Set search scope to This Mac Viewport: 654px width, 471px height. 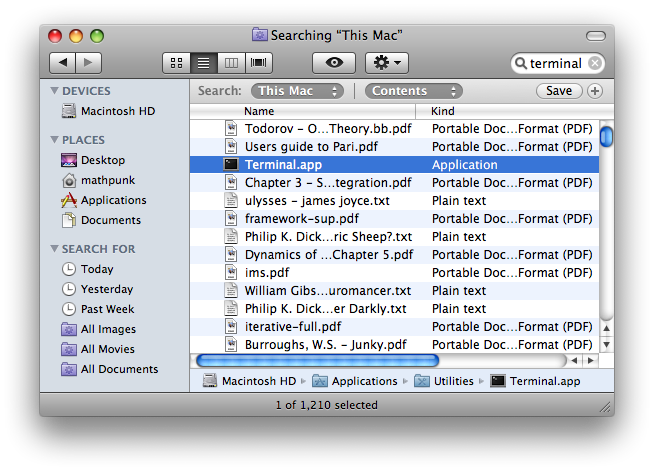297,91
